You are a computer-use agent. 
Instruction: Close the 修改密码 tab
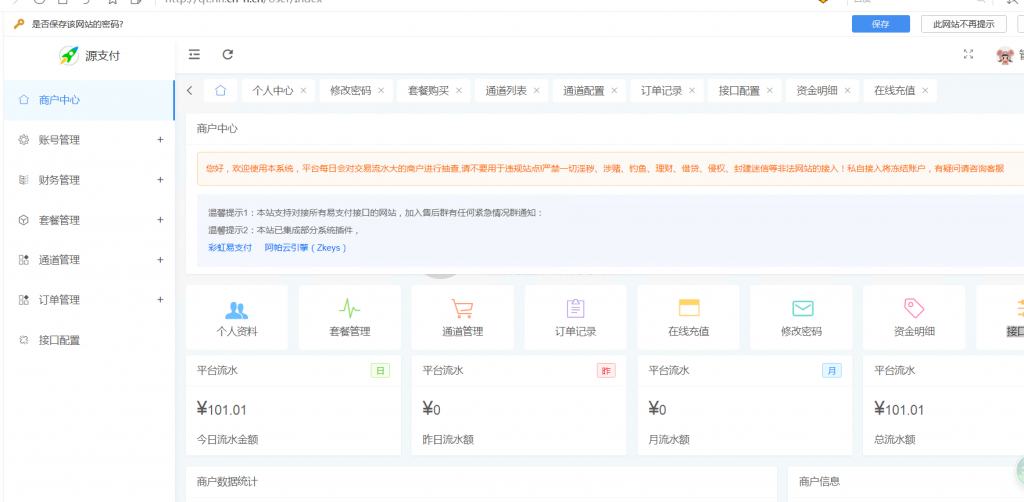pos(381,91)
